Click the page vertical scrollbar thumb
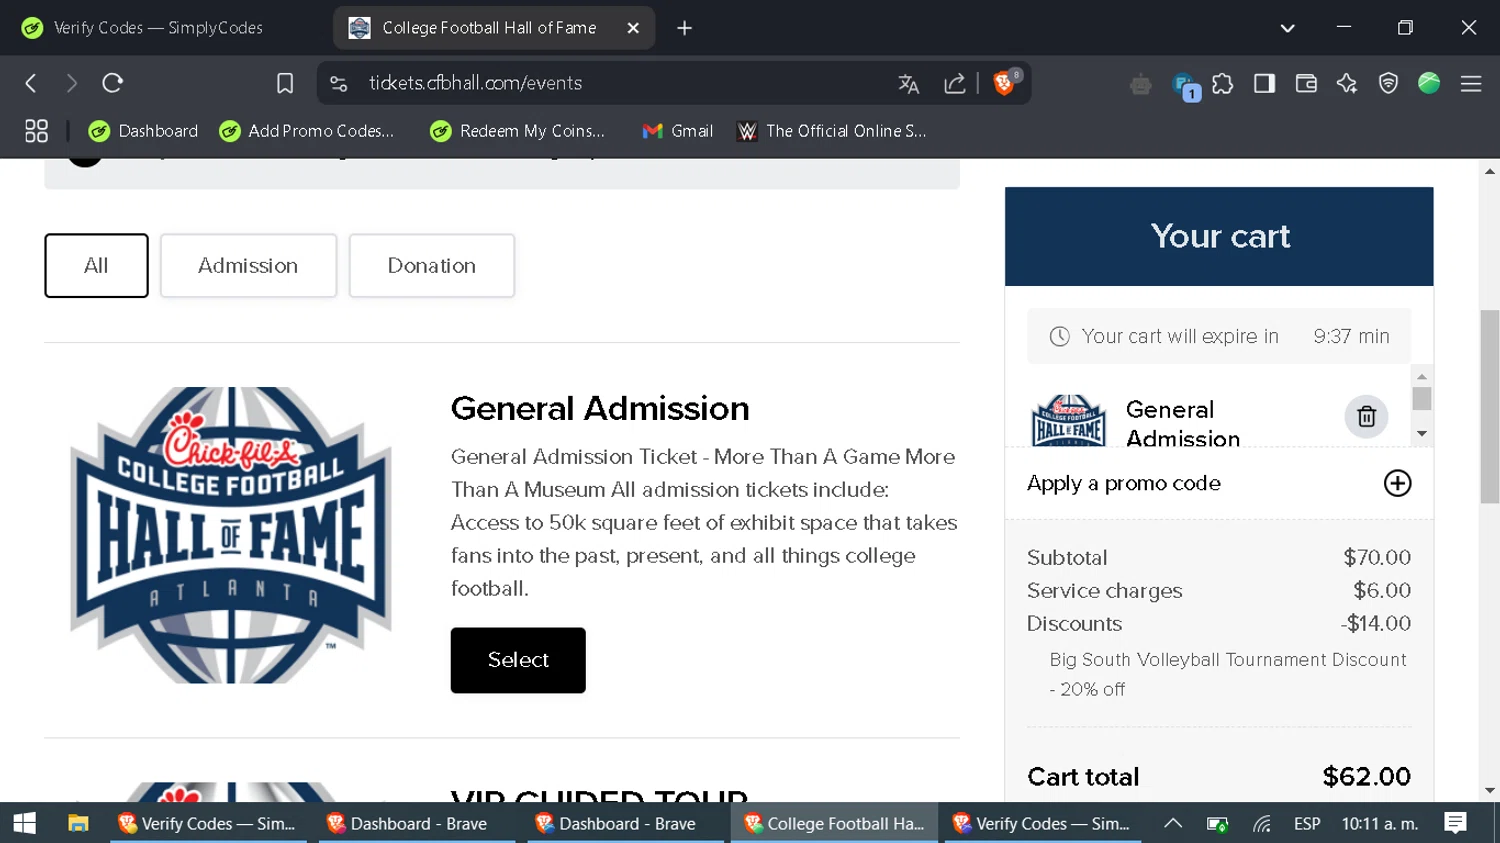This screenshot has width=1500, height=843. click(x=1490, y=406)
